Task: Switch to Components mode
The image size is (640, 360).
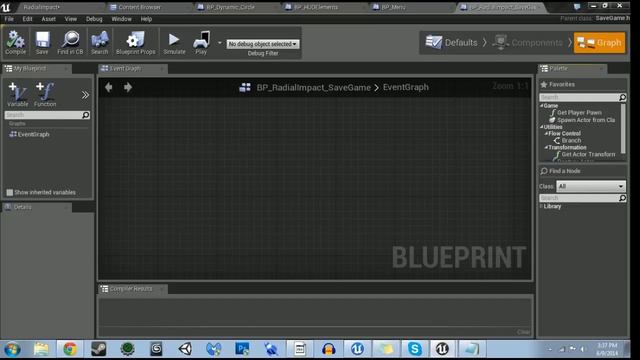Action: (x=527, y=42)
